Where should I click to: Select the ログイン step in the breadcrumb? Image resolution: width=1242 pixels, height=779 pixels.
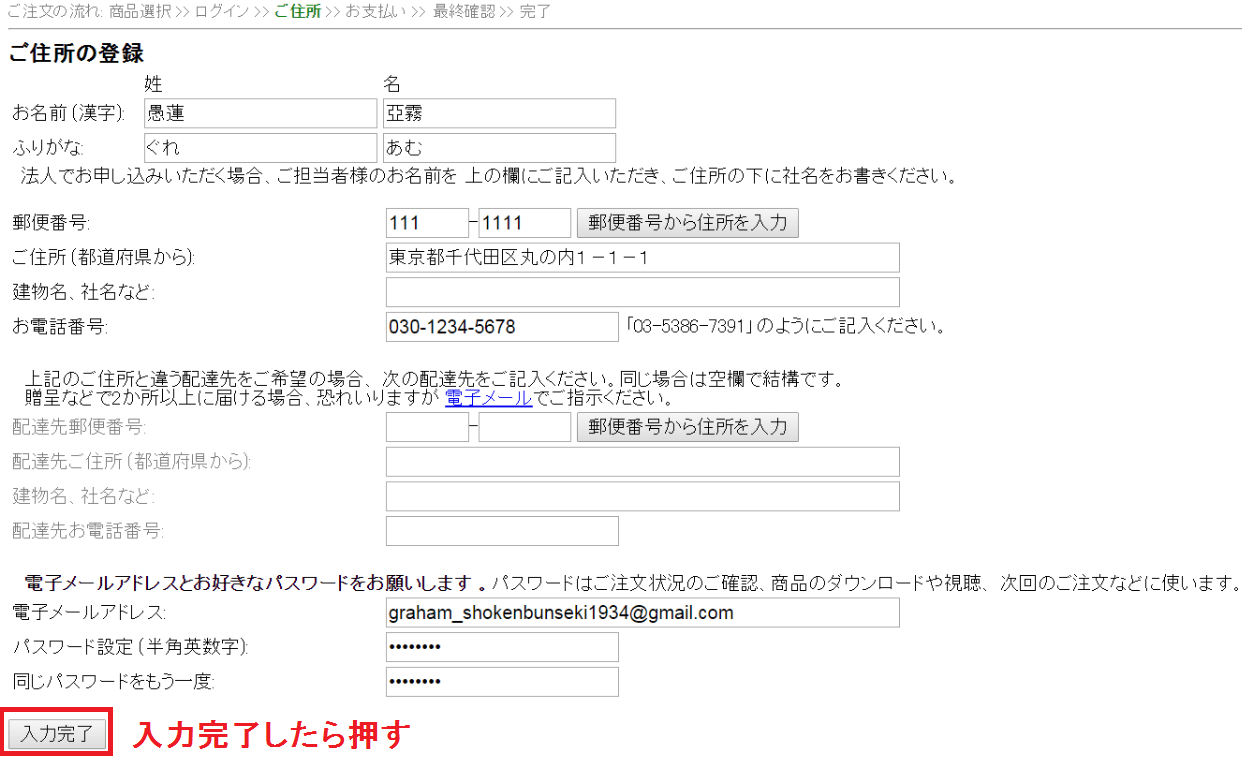pos(221,12)
